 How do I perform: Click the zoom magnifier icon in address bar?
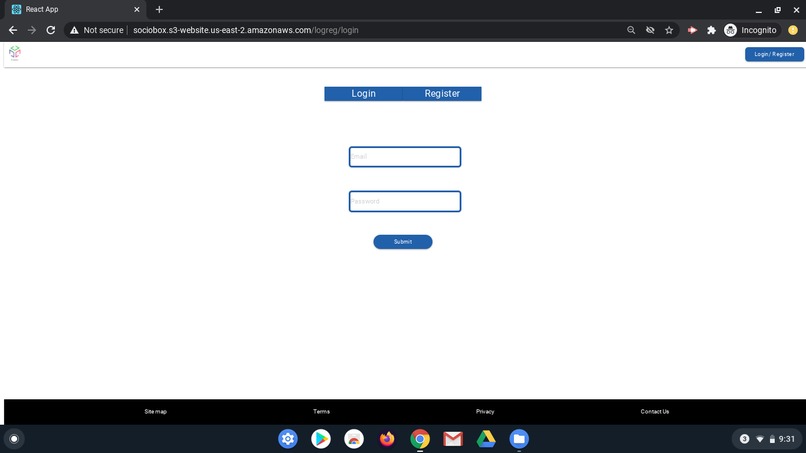click(x=631, y=30)
